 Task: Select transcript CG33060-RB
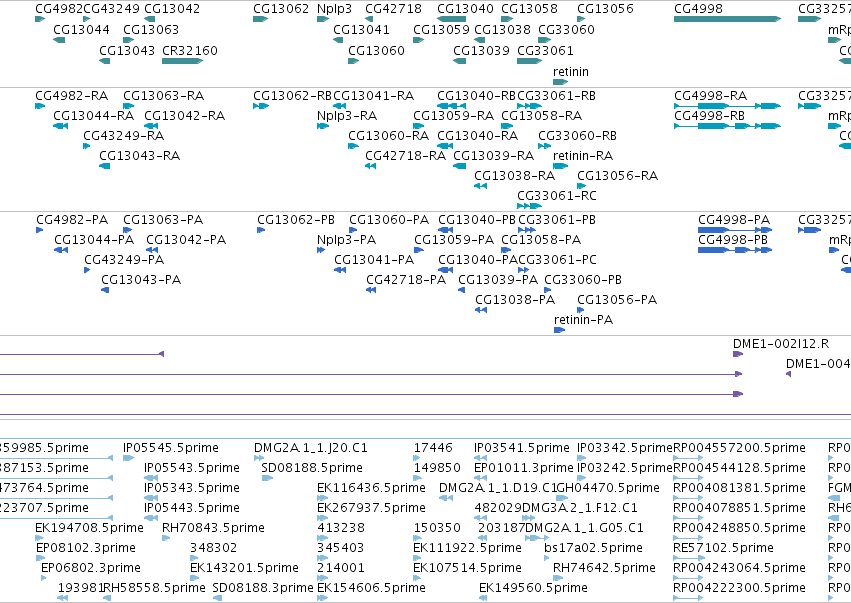coord(577,136)
